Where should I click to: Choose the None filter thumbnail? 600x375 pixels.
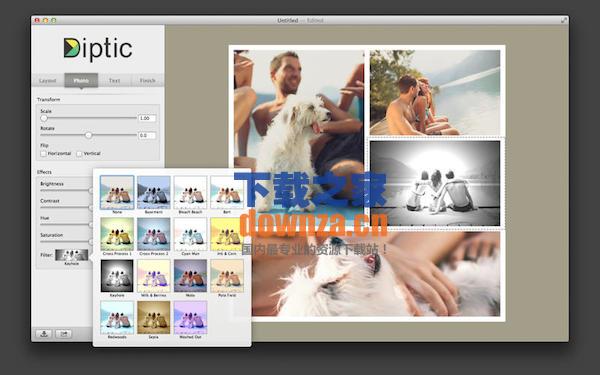[117, 192]
